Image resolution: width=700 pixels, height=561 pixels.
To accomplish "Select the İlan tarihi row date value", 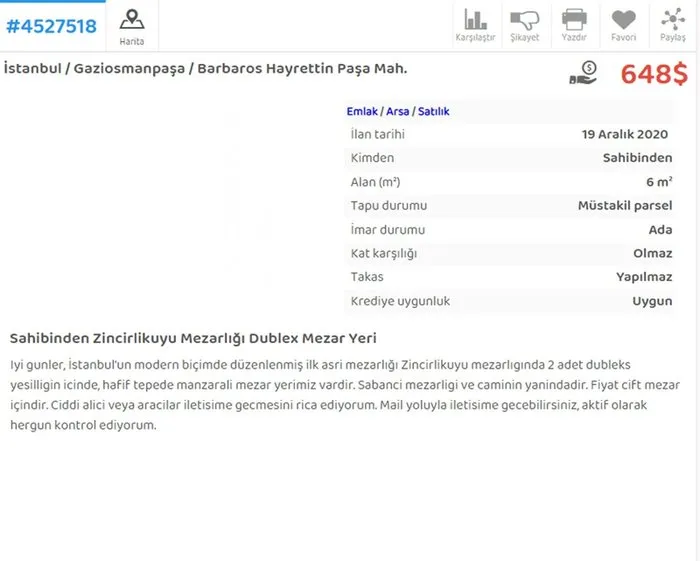I will coord(626,134).
